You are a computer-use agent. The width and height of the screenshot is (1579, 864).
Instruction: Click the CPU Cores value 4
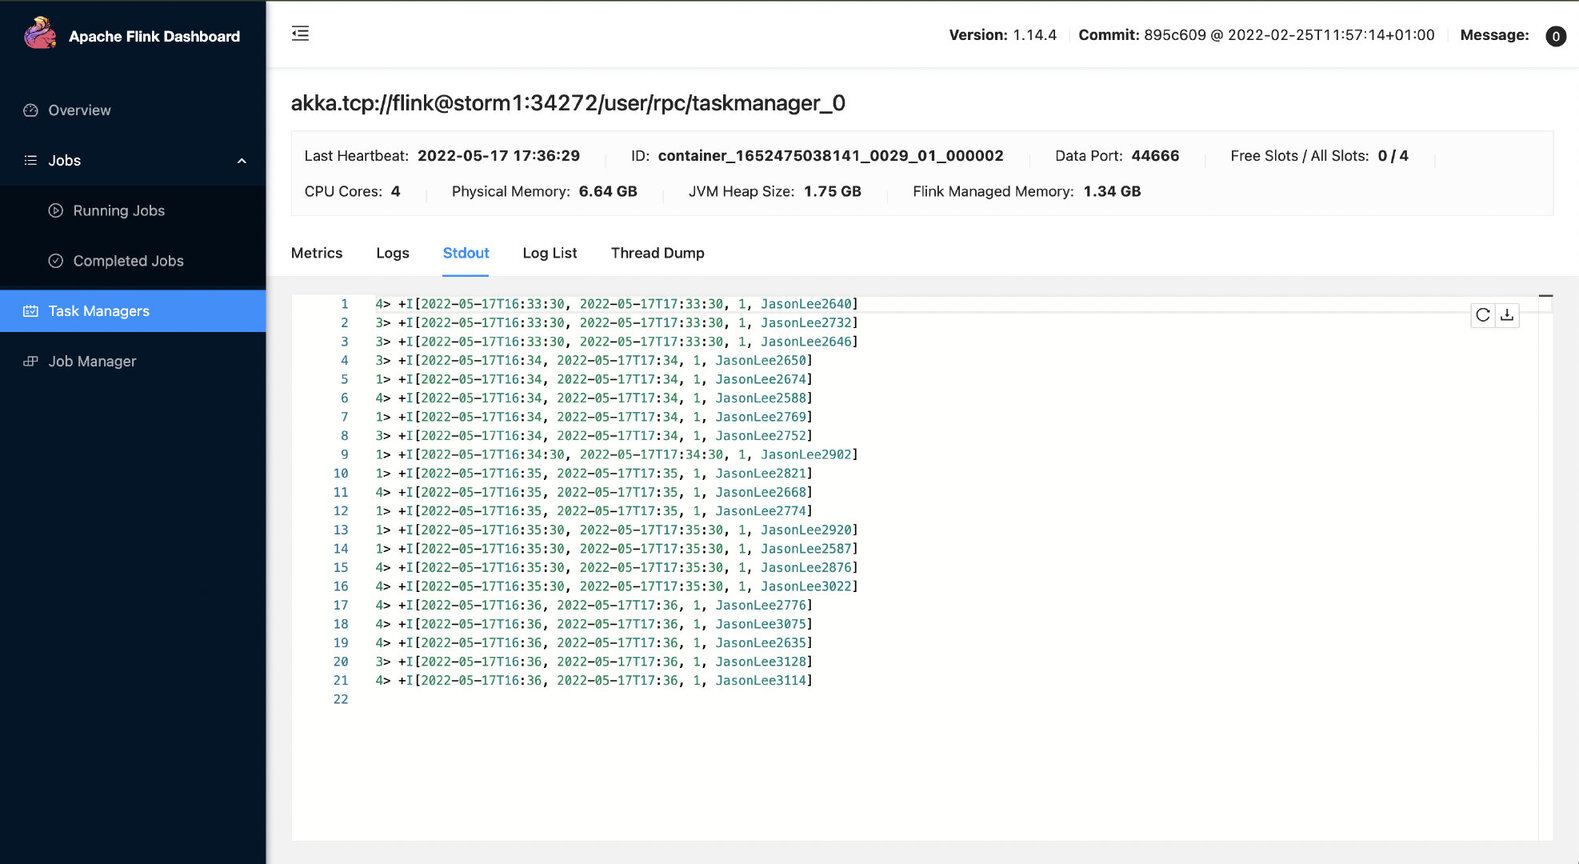396,191
